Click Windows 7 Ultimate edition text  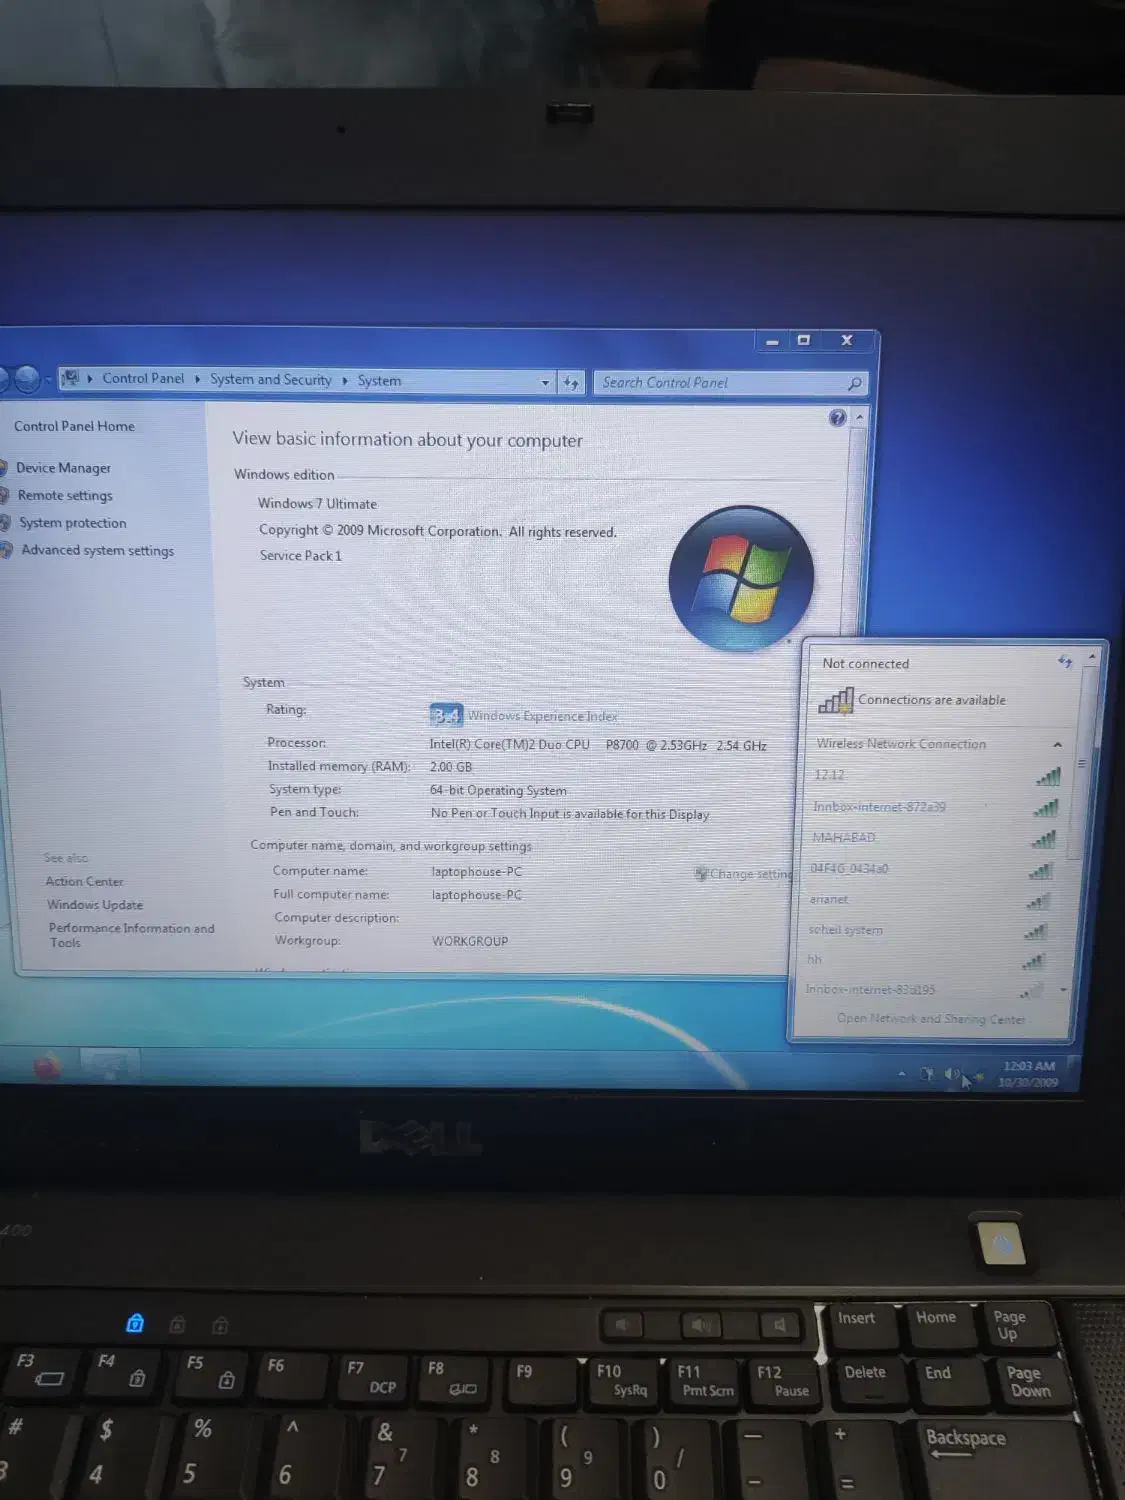tap(317, 504)
